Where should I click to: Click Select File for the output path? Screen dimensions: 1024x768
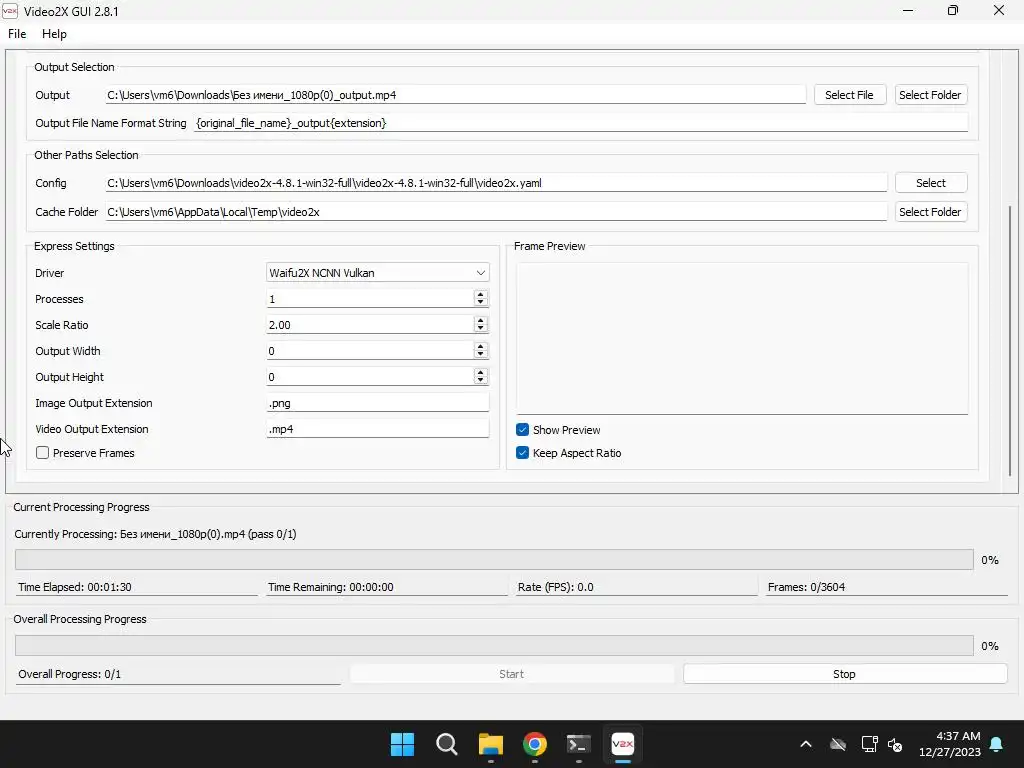coord(849,95)
